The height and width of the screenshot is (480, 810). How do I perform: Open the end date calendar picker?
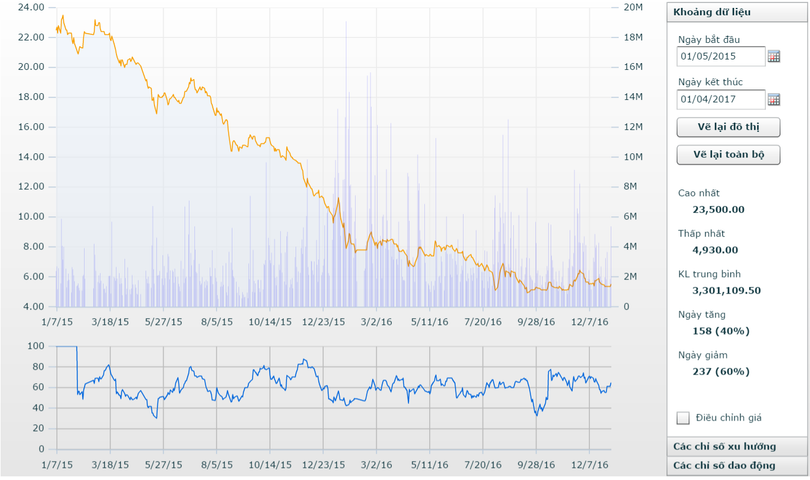pyautogui.click(x=773, y=99)
